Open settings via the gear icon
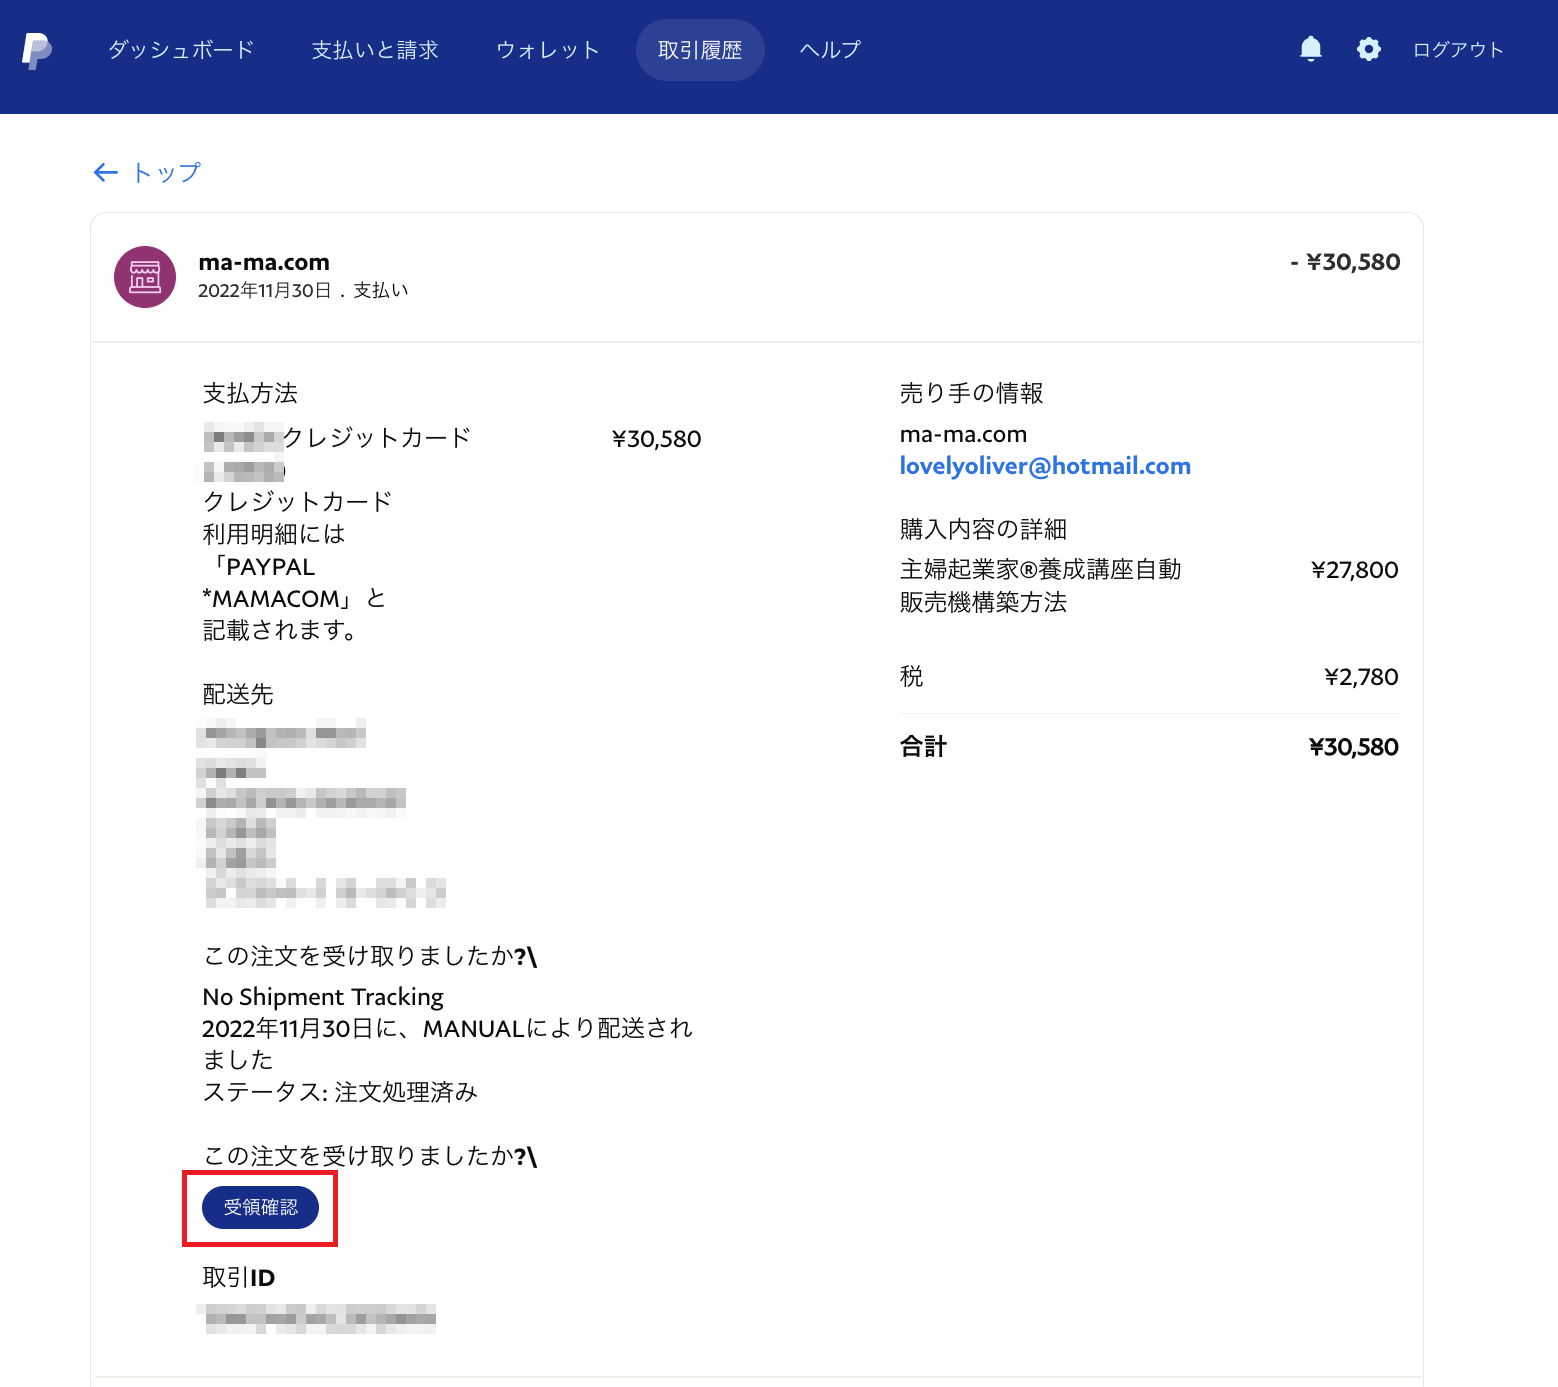 pos(1368,49)
